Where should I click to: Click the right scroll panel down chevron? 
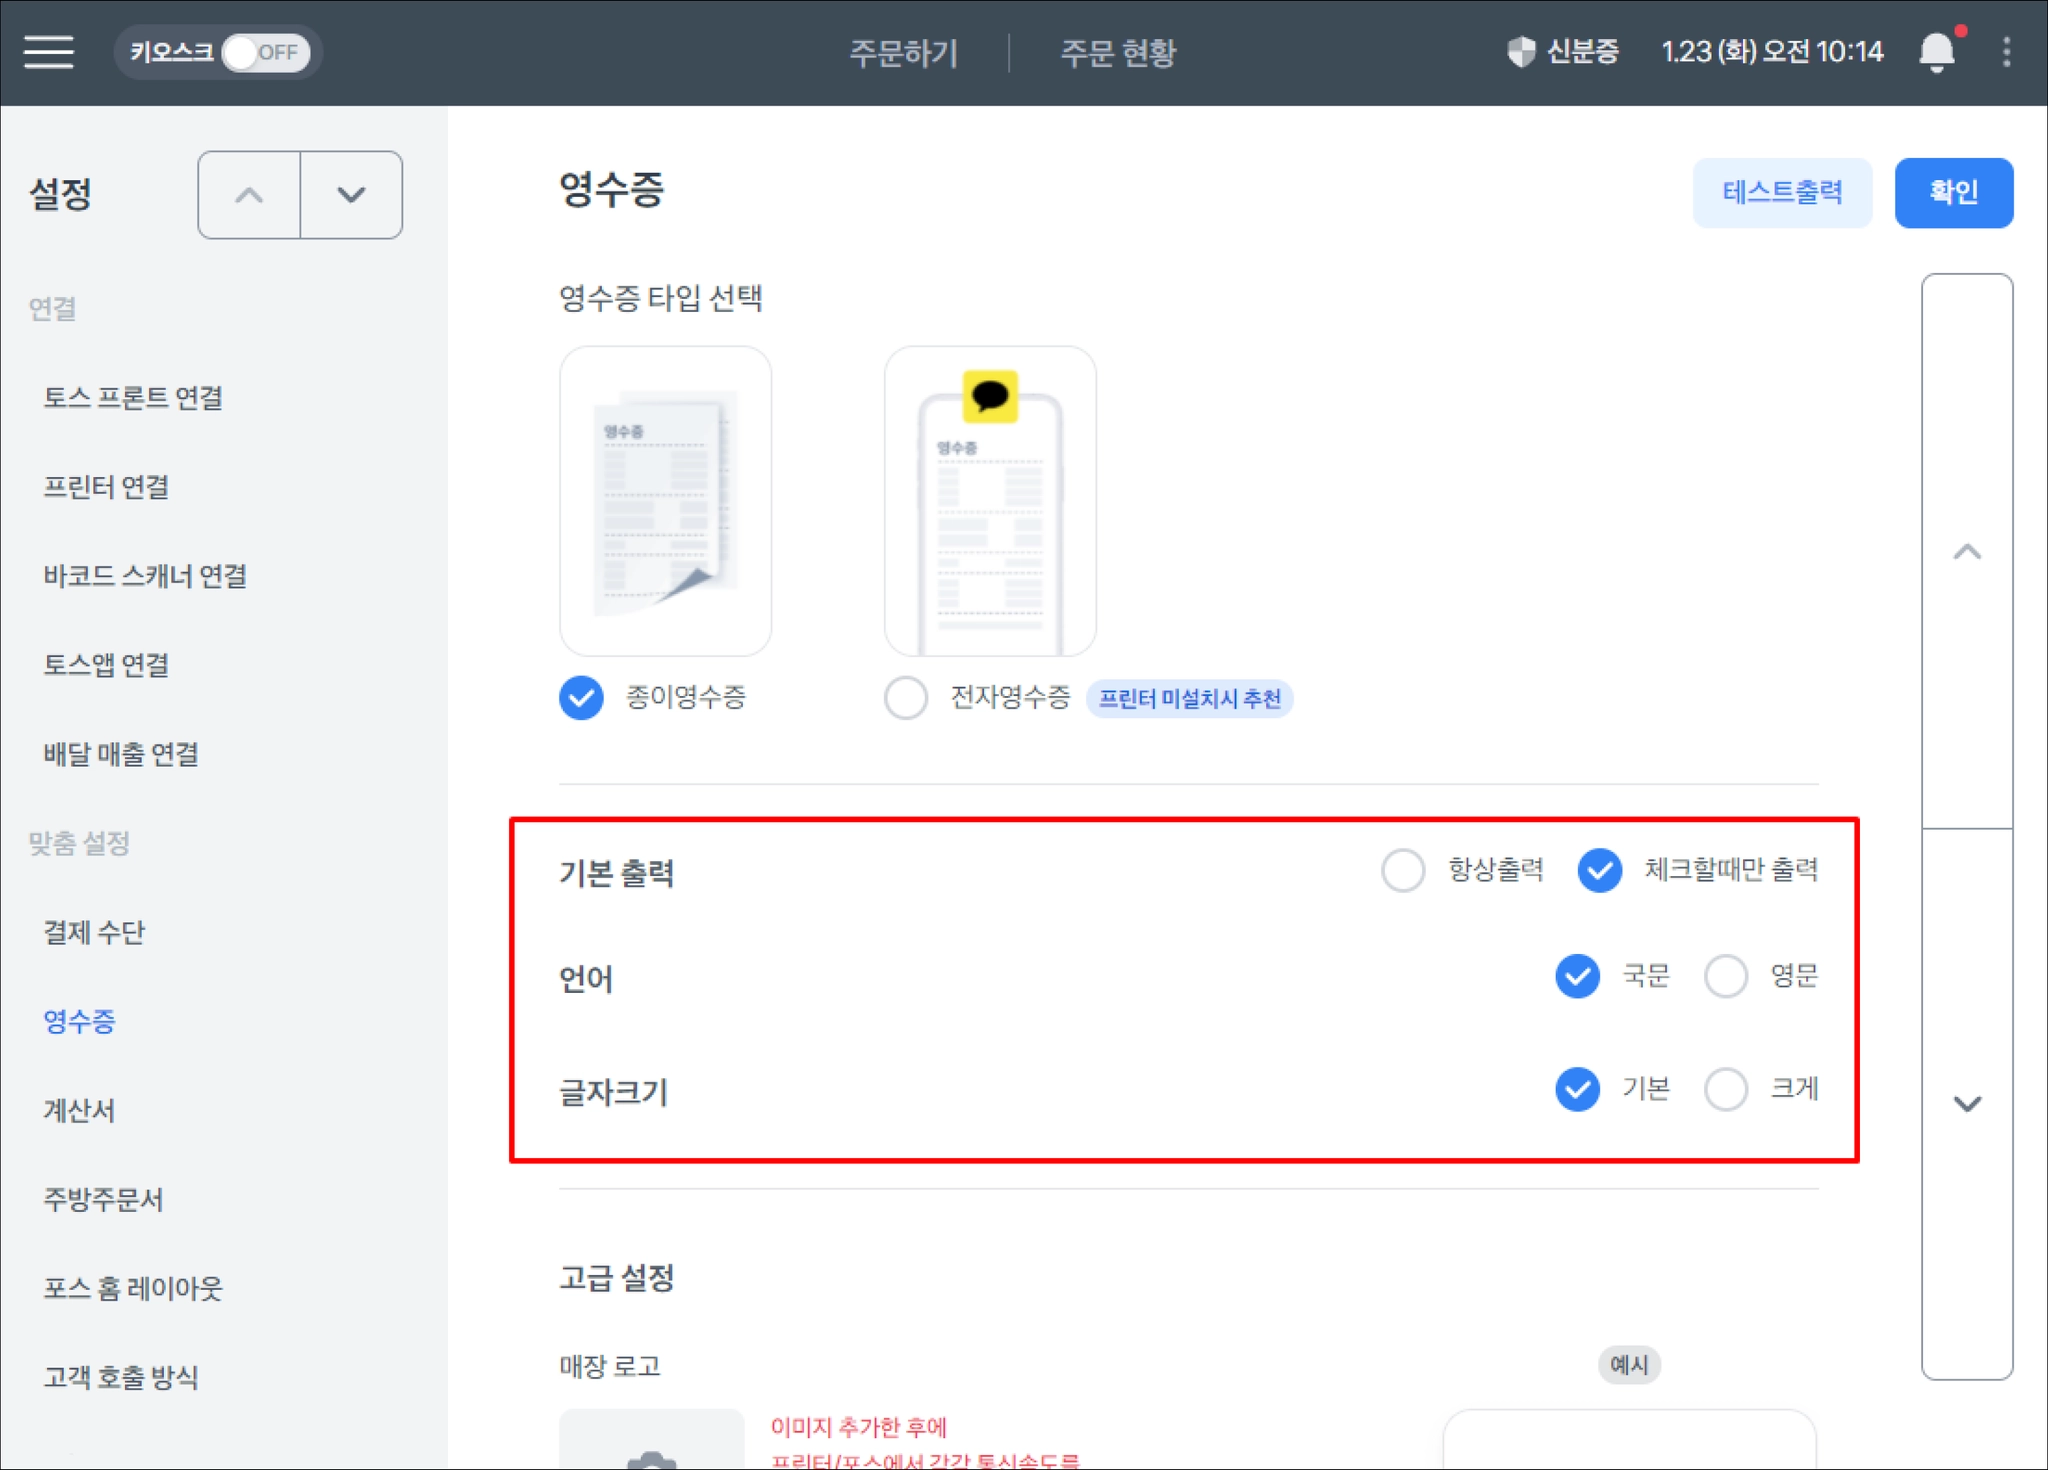1966,1104
